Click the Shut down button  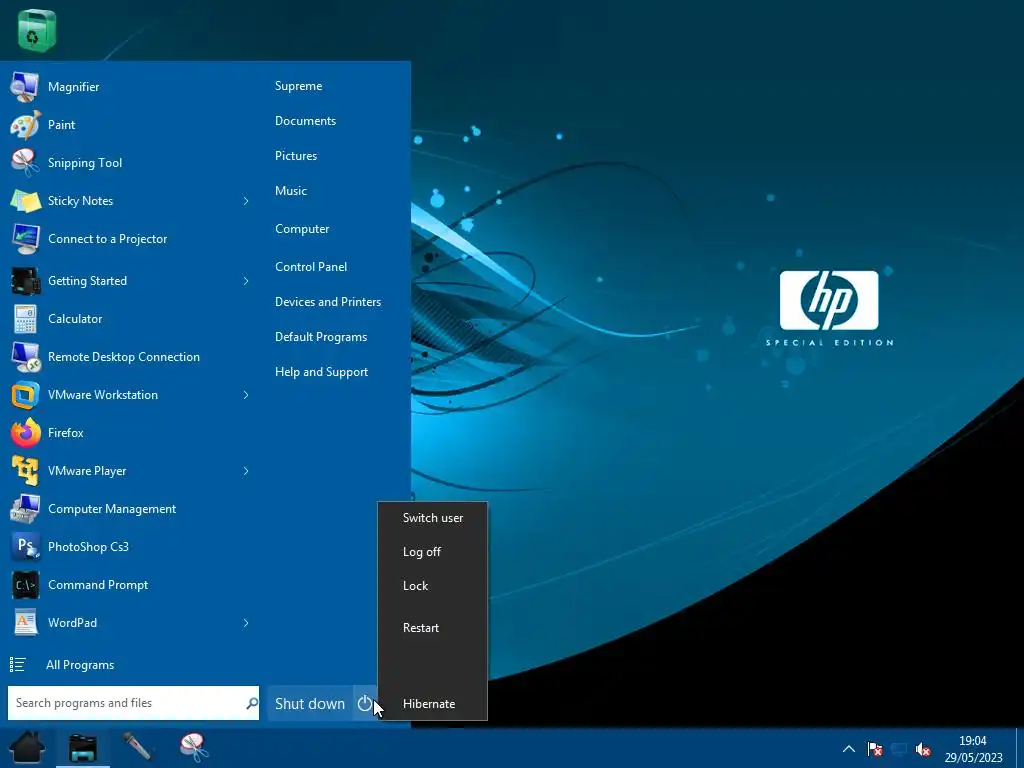tap(310, 703)
